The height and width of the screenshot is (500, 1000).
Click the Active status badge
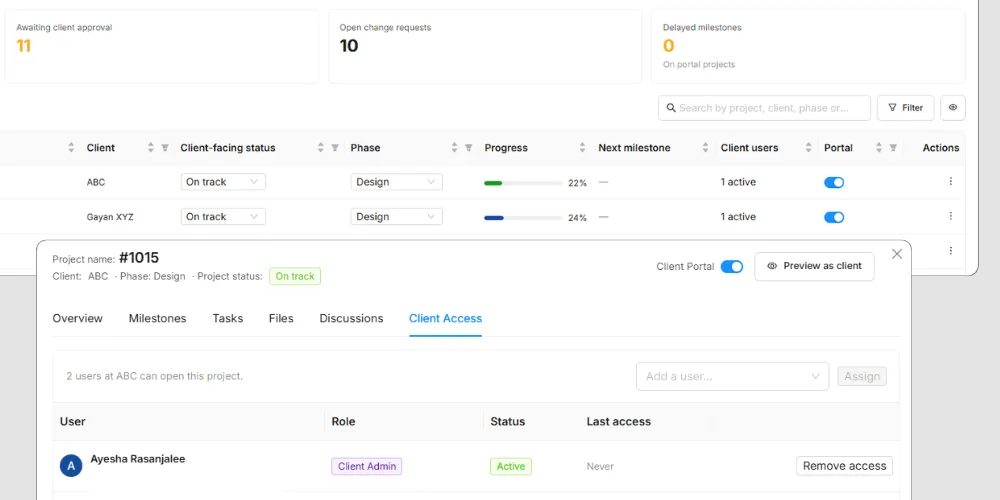(511, 466)
